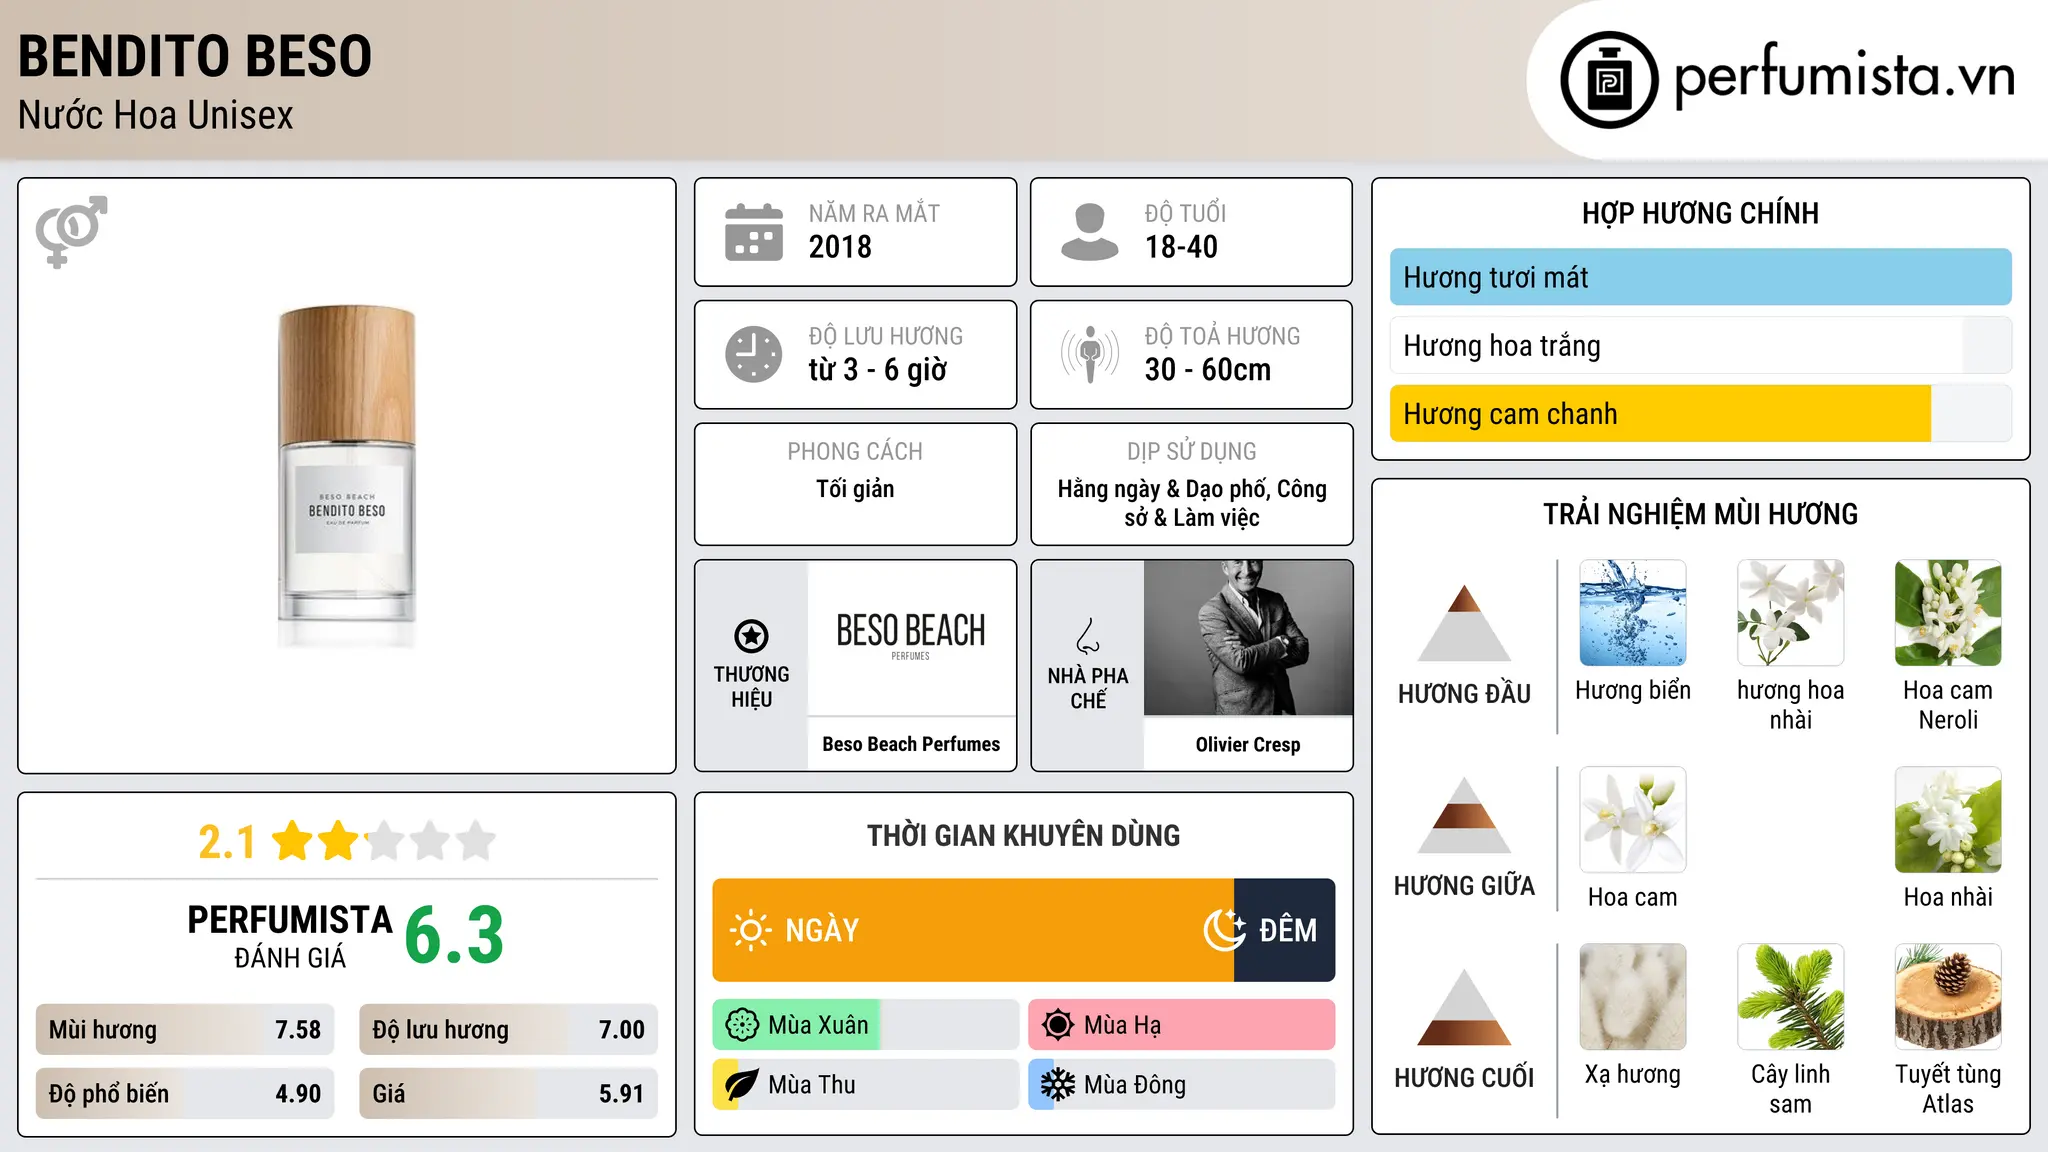
Task: Click the leaf icon for Mùa Thu
Action: click(x=742, y=1085)
